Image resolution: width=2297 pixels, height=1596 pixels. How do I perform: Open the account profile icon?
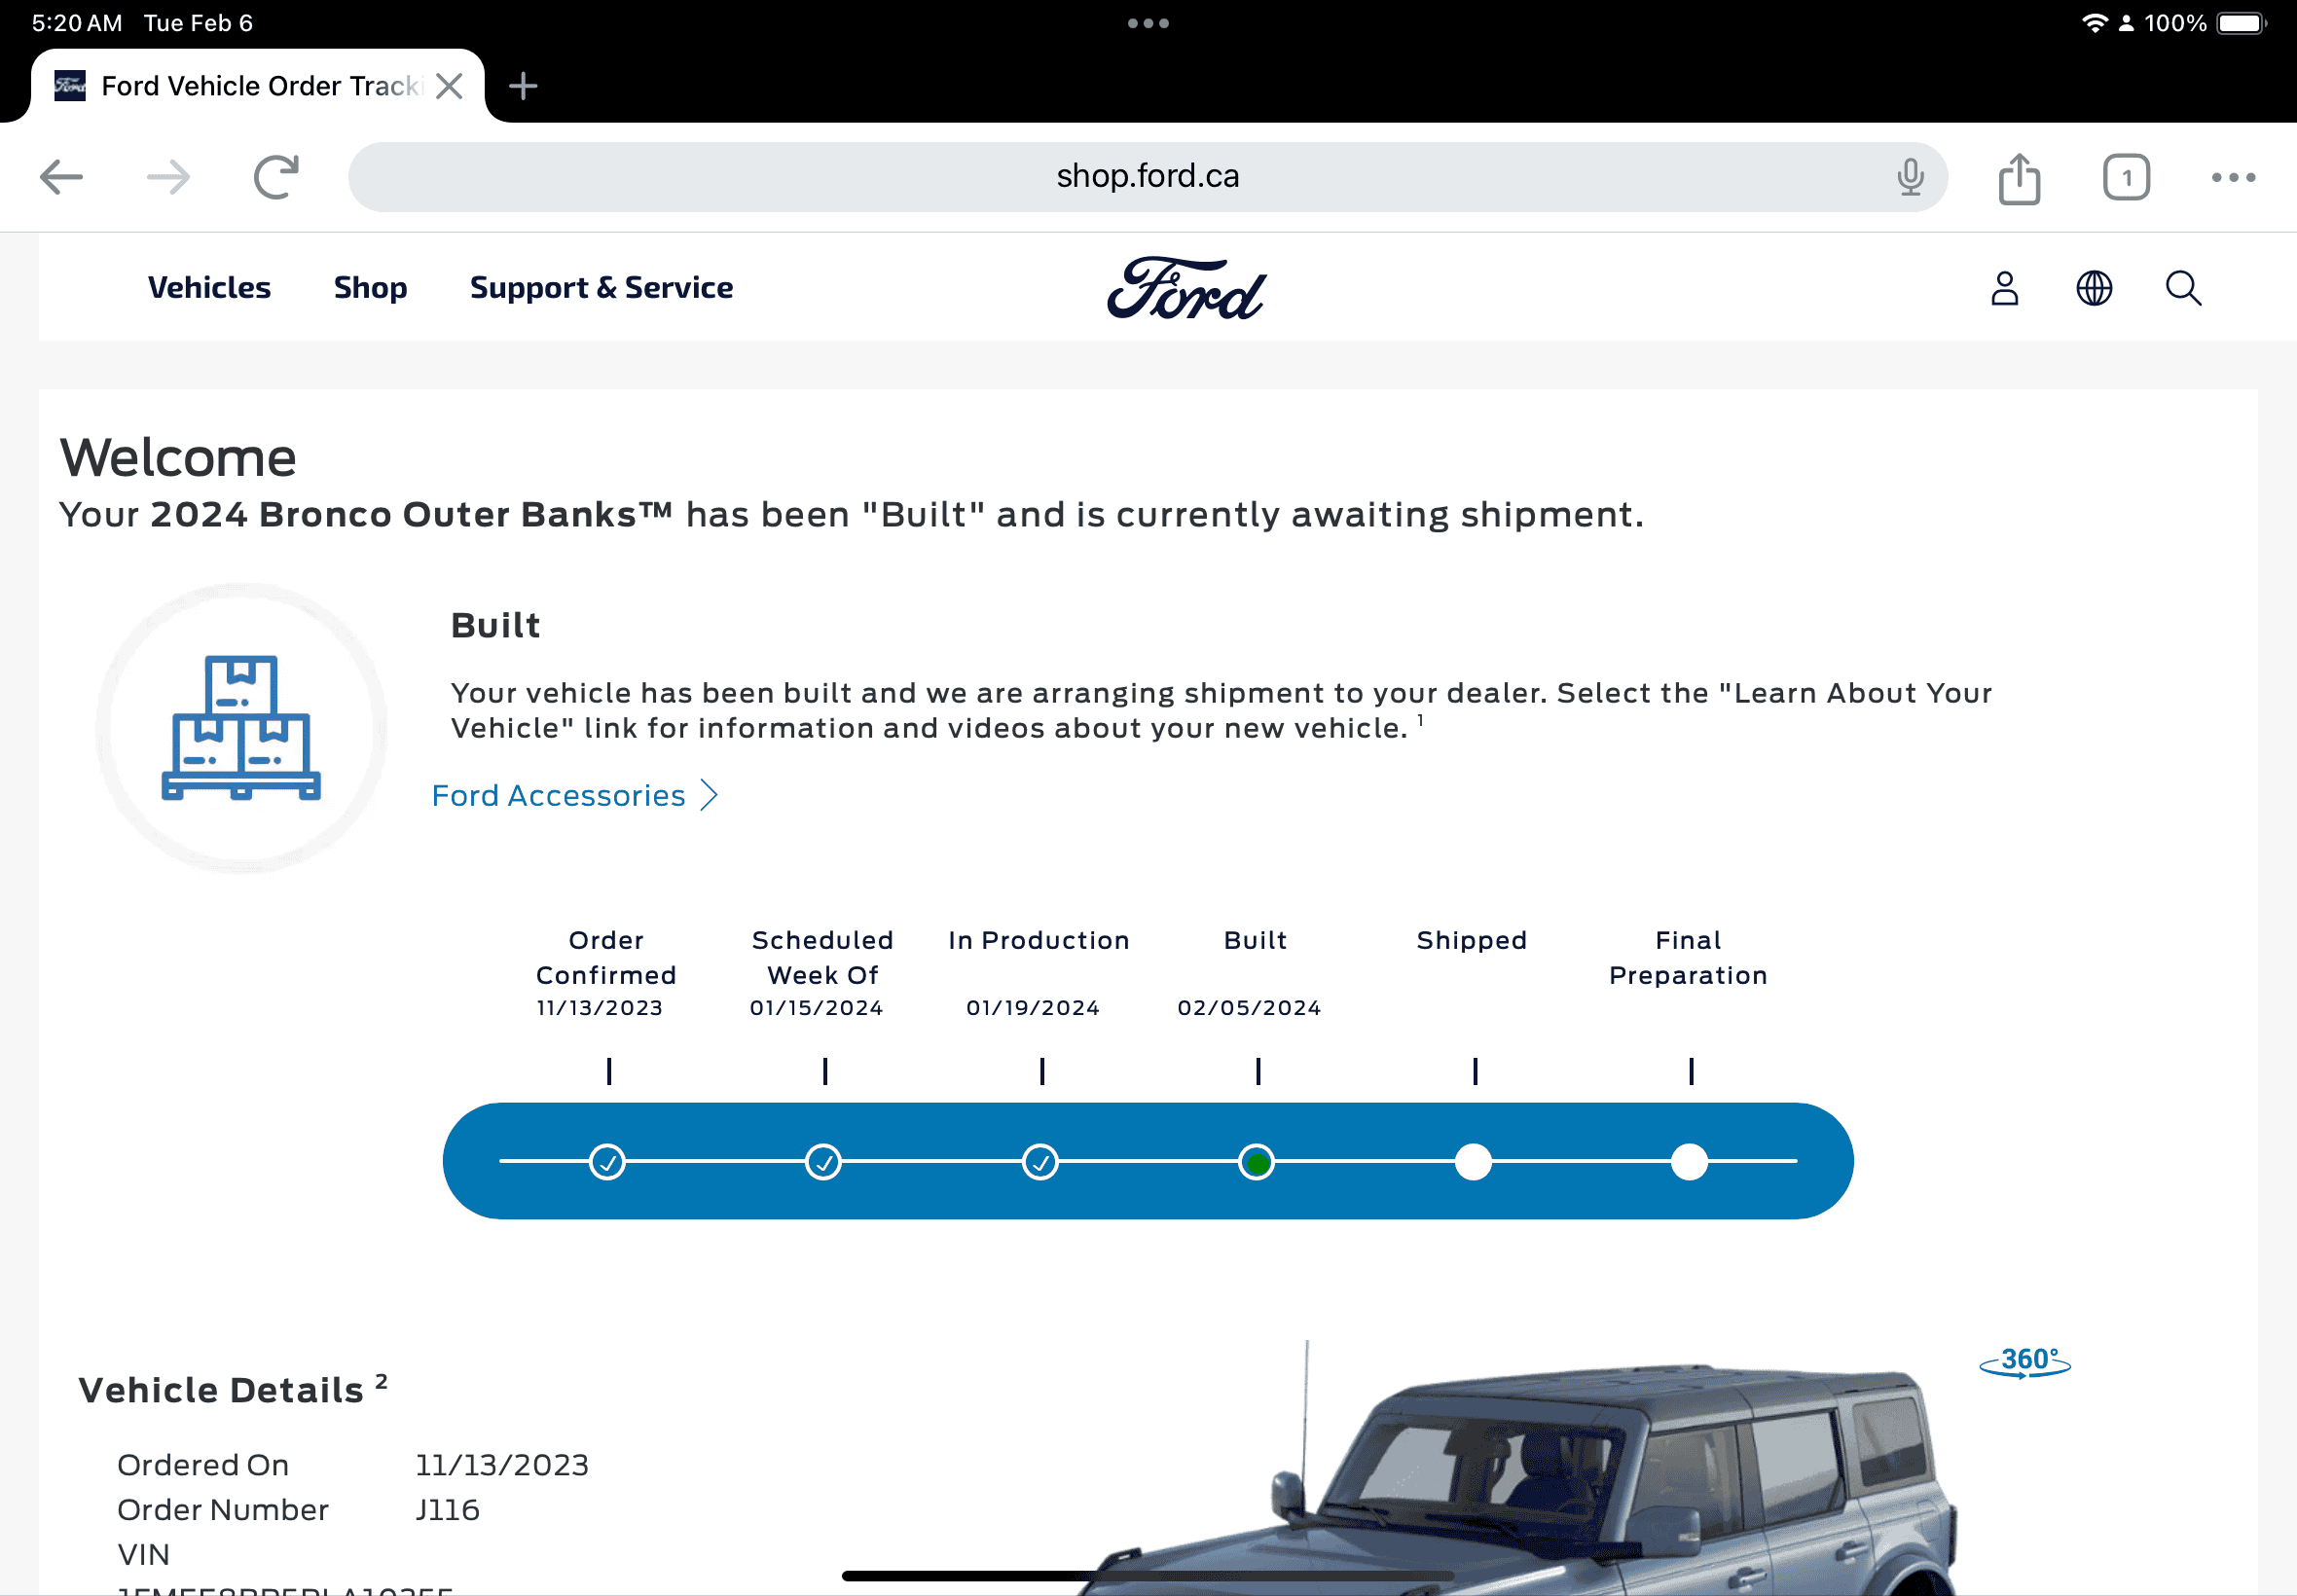point(2005,288)
